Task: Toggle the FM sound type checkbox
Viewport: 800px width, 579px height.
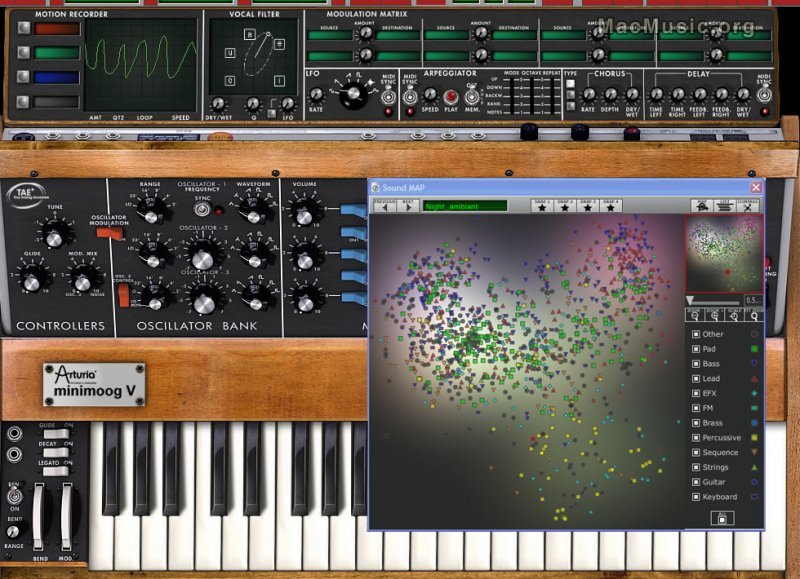Action: [x=695, y=408]
